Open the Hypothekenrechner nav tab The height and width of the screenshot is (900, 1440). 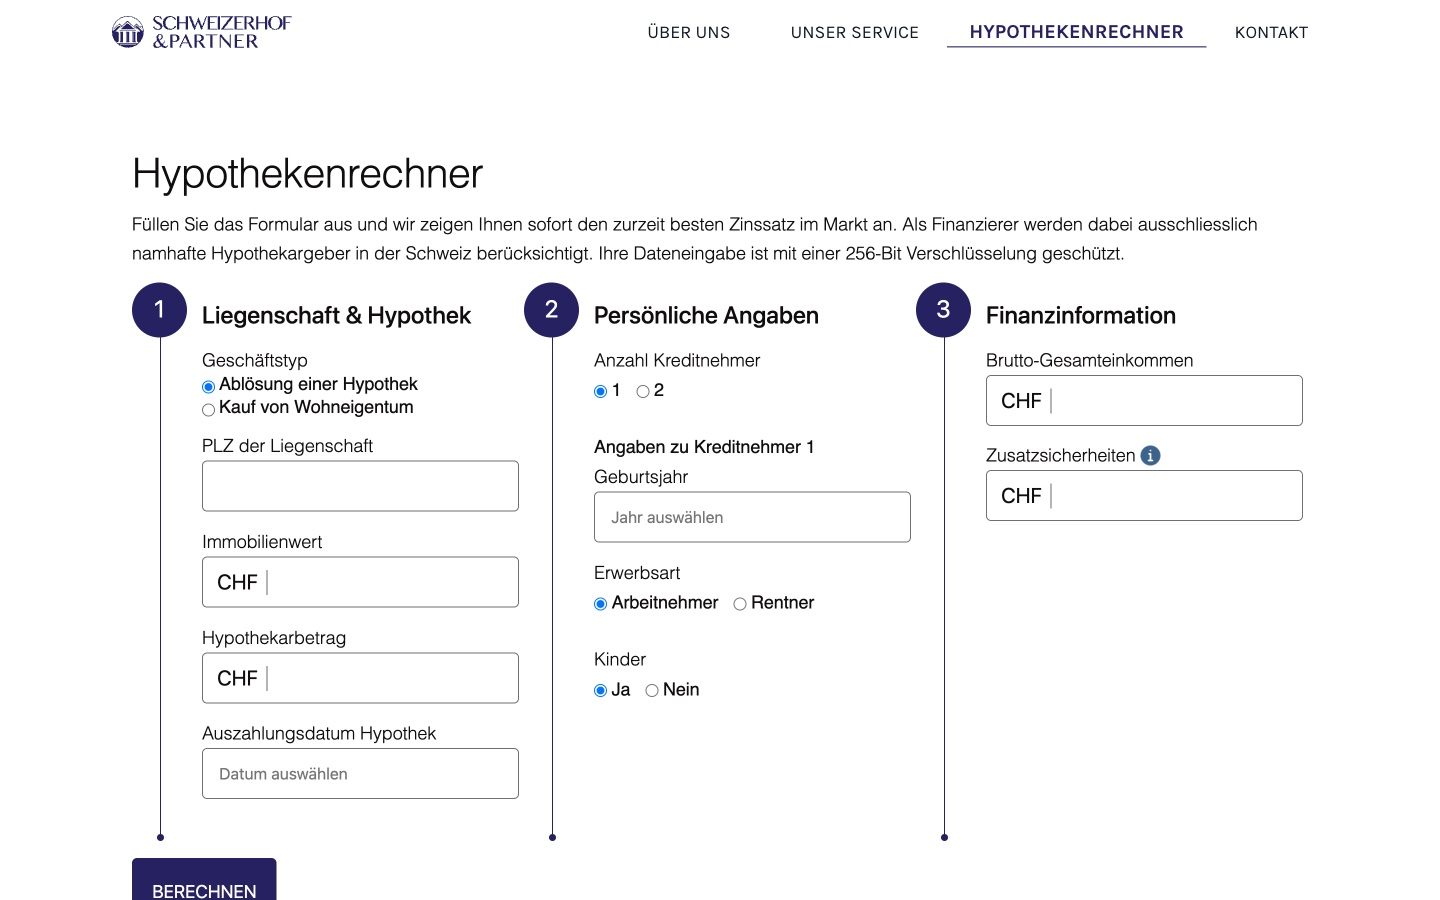tap(1077, 32)
